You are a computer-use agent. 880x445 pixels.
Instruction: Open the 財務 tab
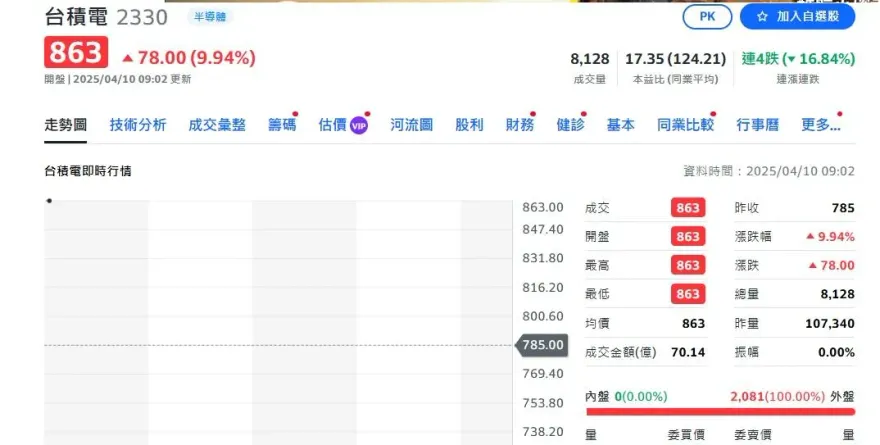click(519, 125)
